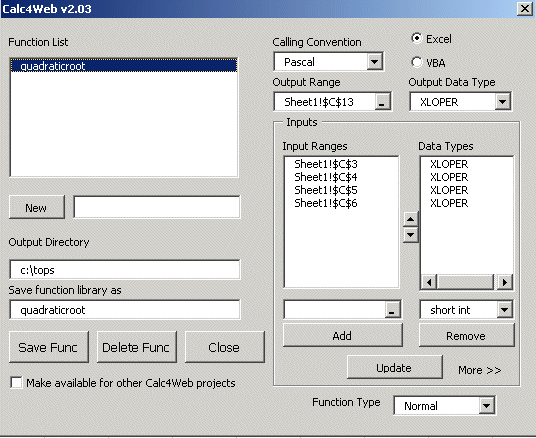Click the Remove input button
Image resolution: width=536 pixels, height=438 pixels.
click(466, 335)
